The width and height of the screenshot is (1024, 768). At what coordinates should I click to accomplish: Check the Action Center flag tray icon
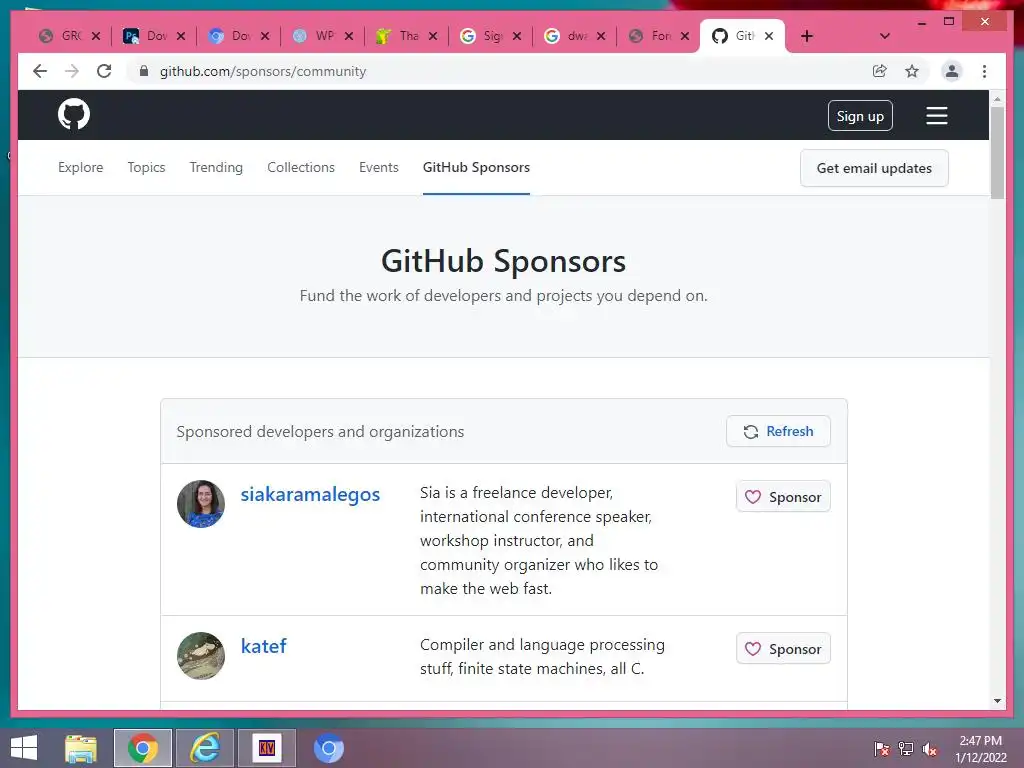point(881,749)
